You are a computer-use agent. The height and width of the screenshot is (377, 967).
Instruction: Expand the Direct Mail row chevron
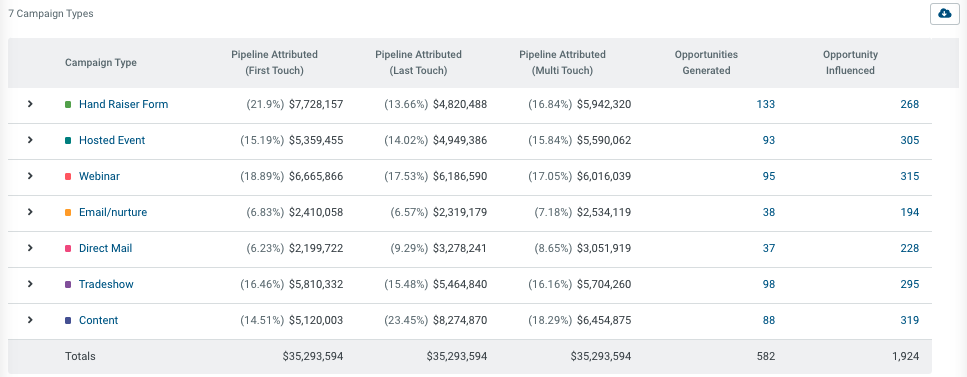click(x=30, y=248)
